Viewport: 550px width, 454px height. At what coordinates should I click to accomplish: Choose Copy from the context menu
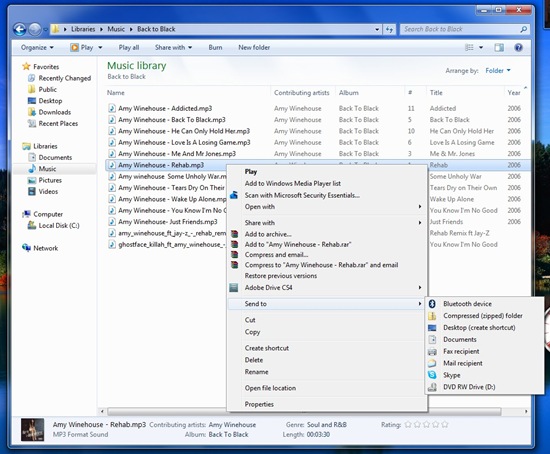click(253, 332)
